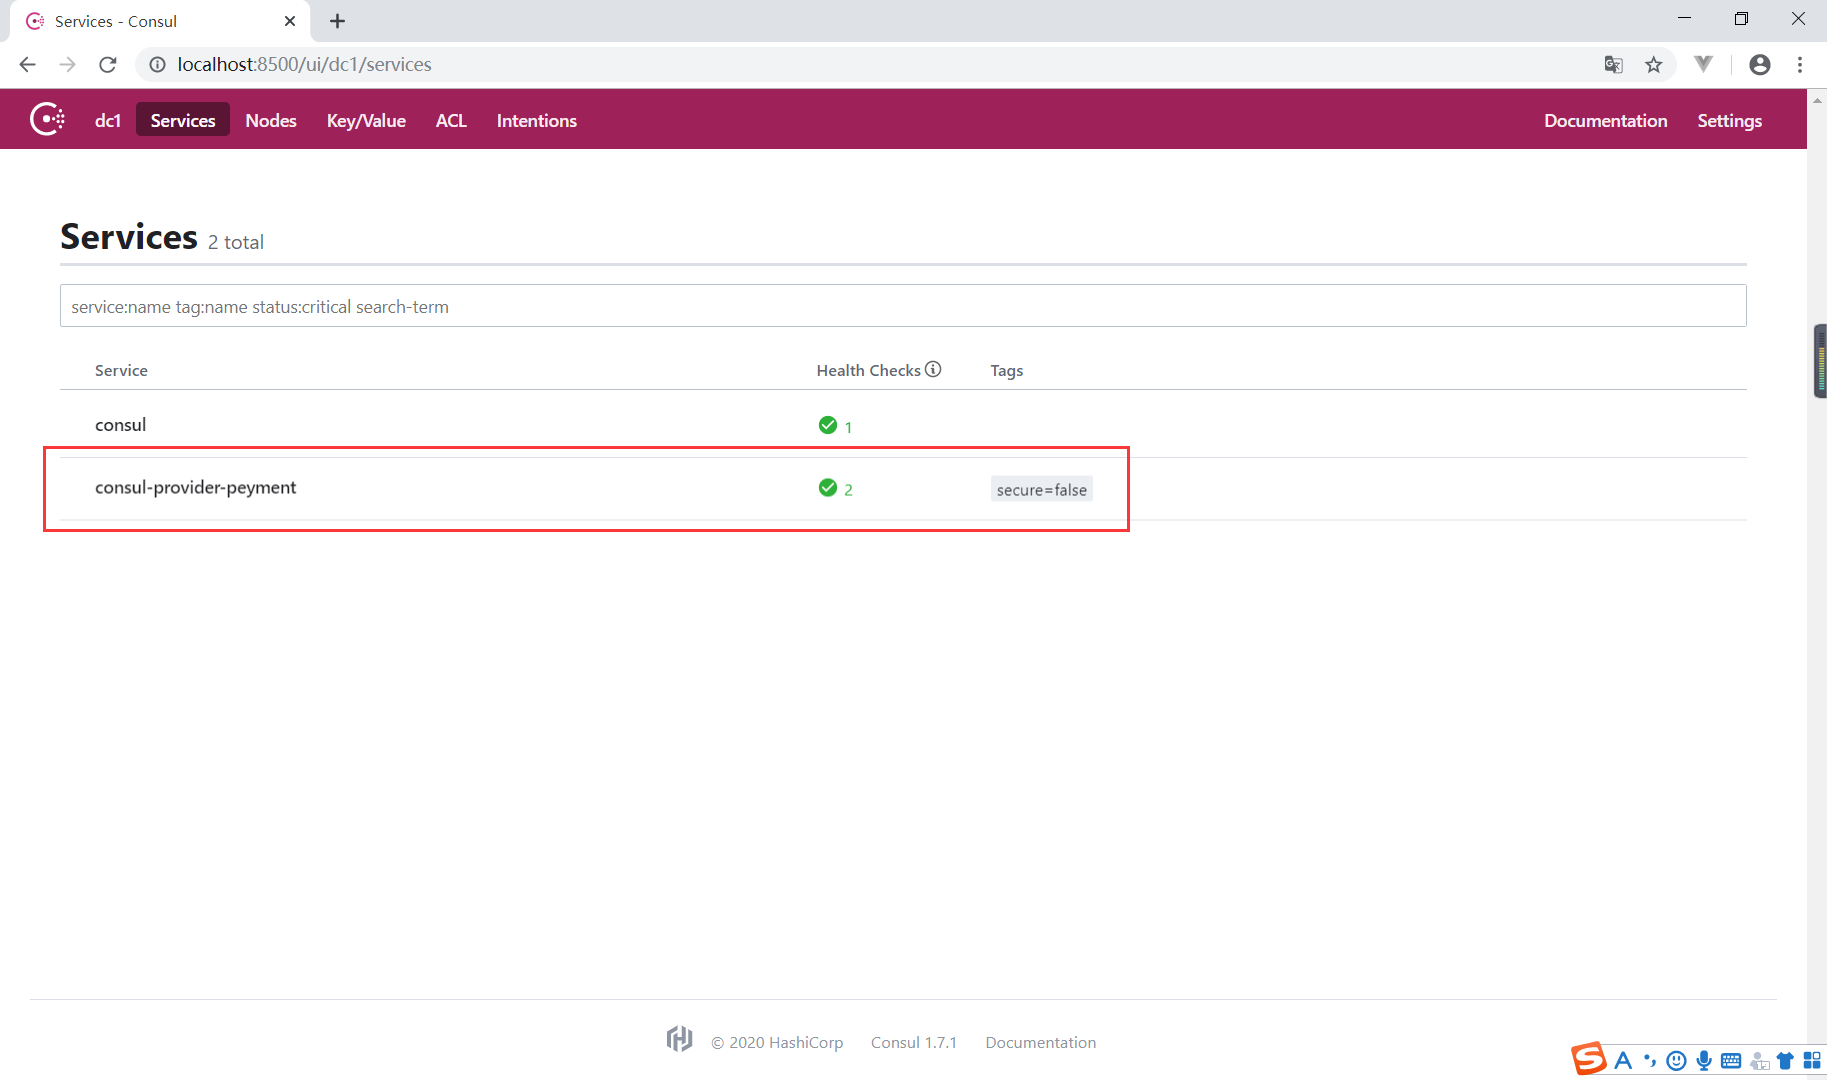Click the Service column header
The height and width of the screenshot is (1080, 1827).
pos(121,370)
